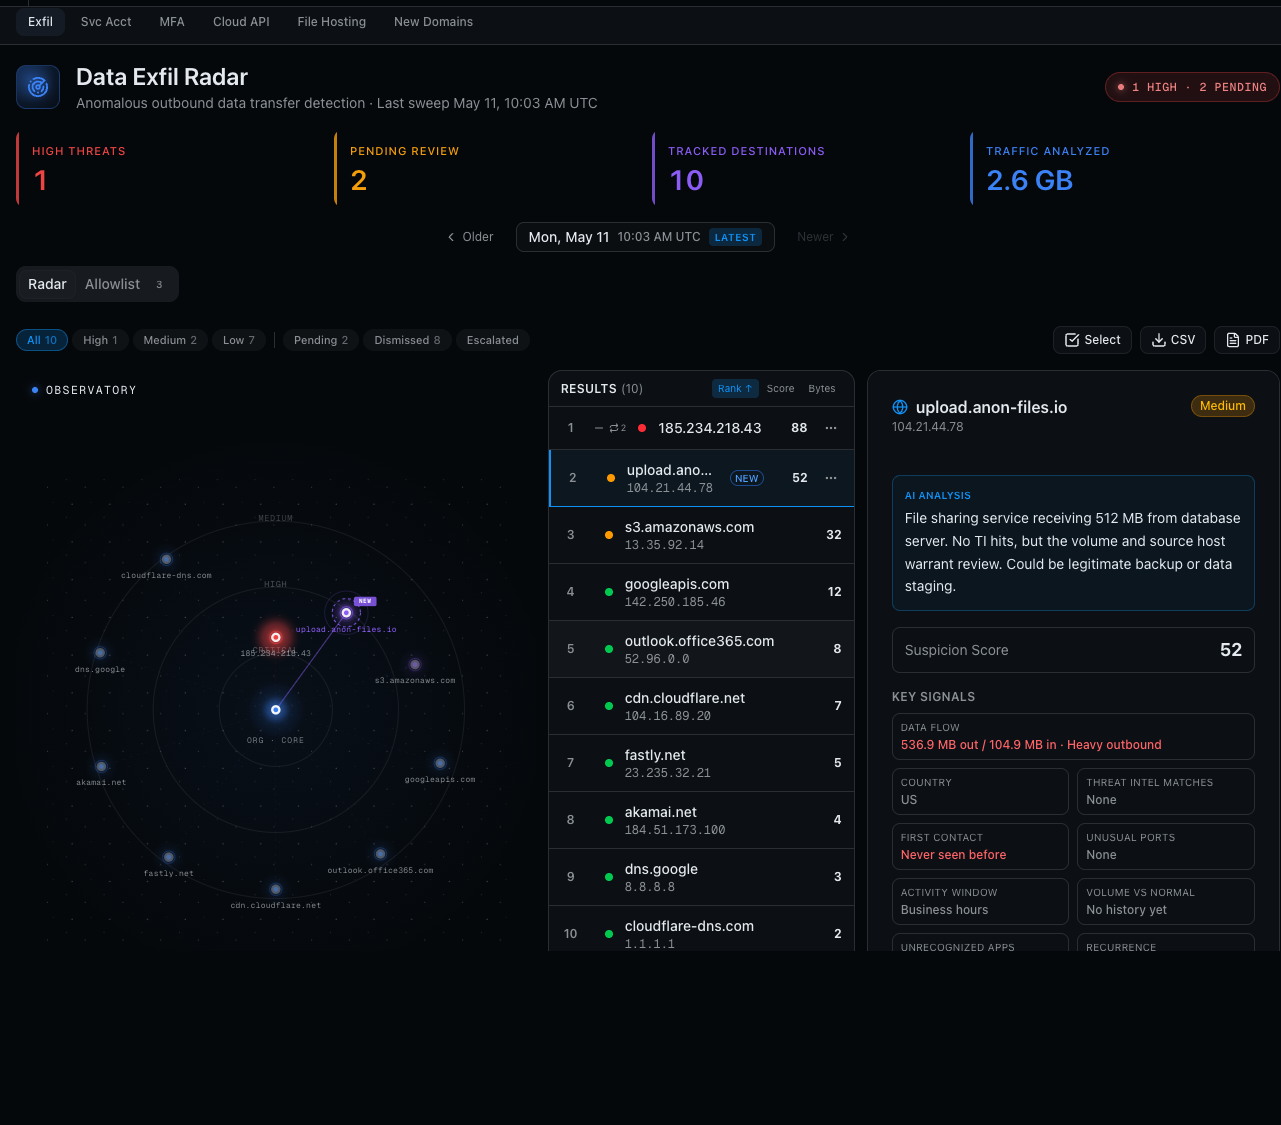1281x1125 pixels.
Task: Select the fastly.net result row
Action: pyautogui.click(x=701, y=763)
